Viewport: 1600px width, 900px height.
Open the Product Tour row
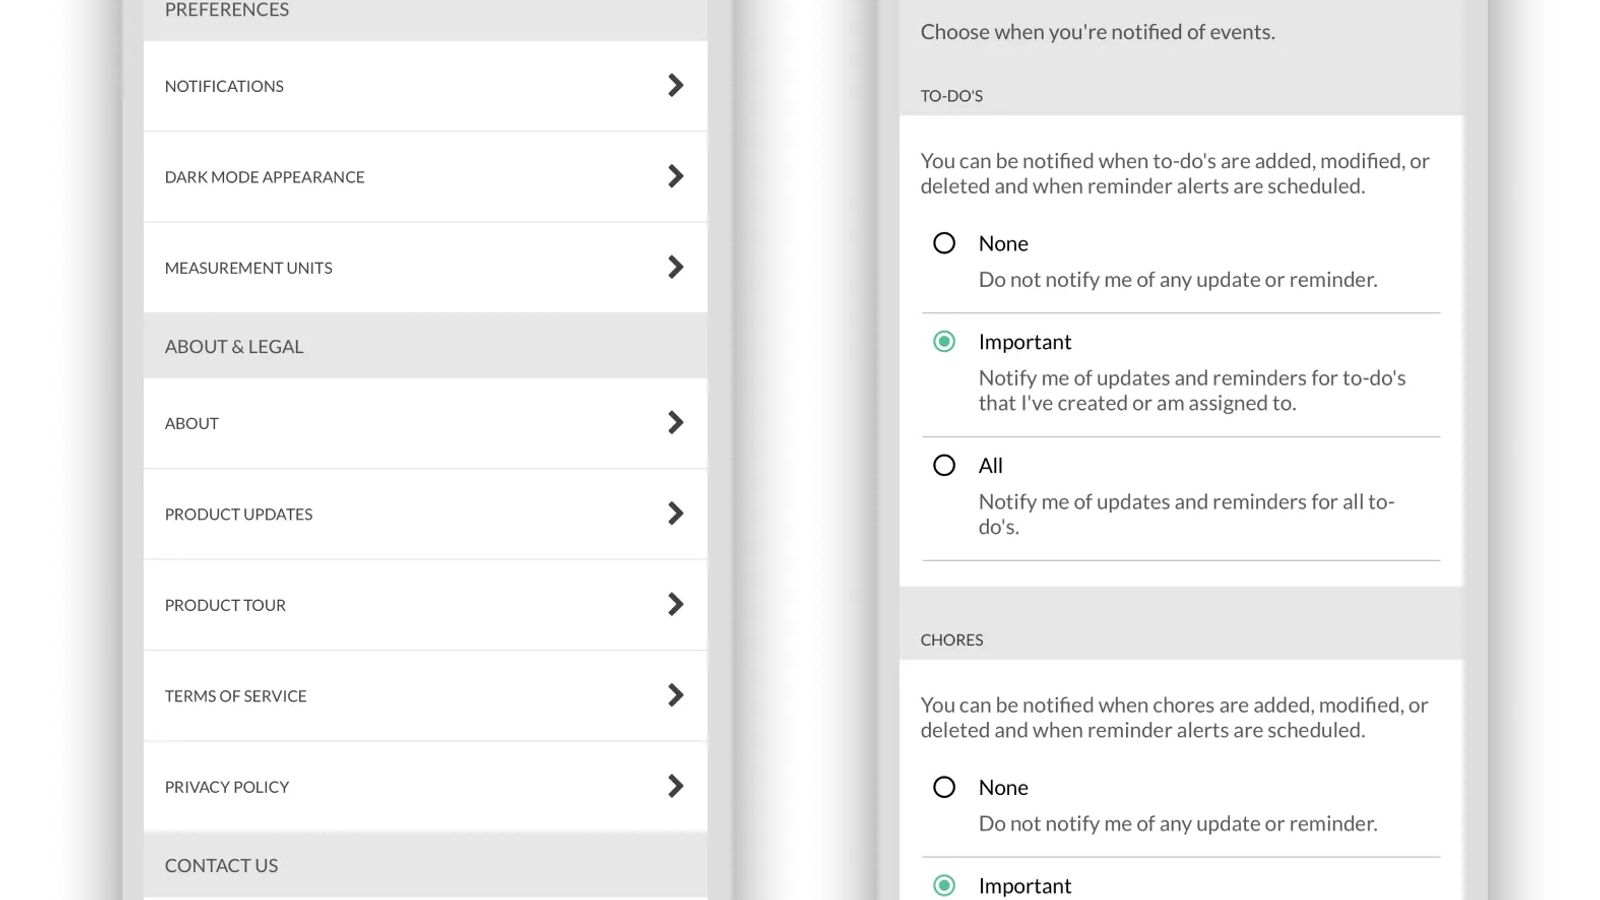click(x=425, y=605)
